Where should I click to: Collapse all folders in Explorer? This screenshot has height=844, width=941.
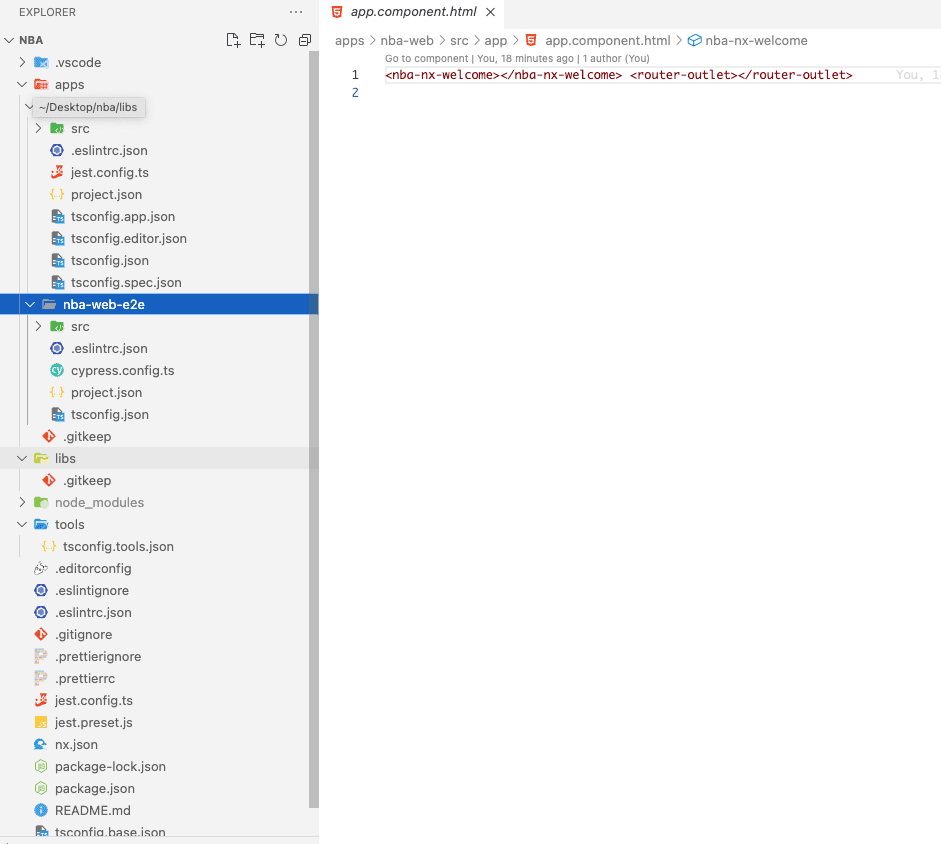coord(305,40)
